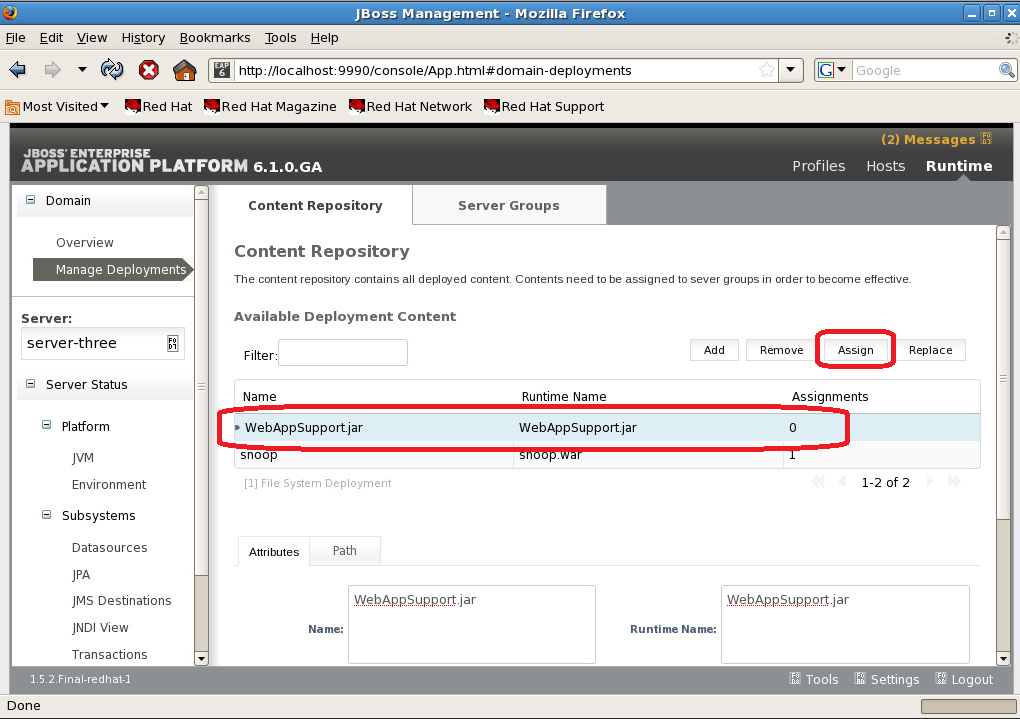This screenshot has height=719, width=1020.
Task: Open the Datasources subsystem
Action: (109, 548)
